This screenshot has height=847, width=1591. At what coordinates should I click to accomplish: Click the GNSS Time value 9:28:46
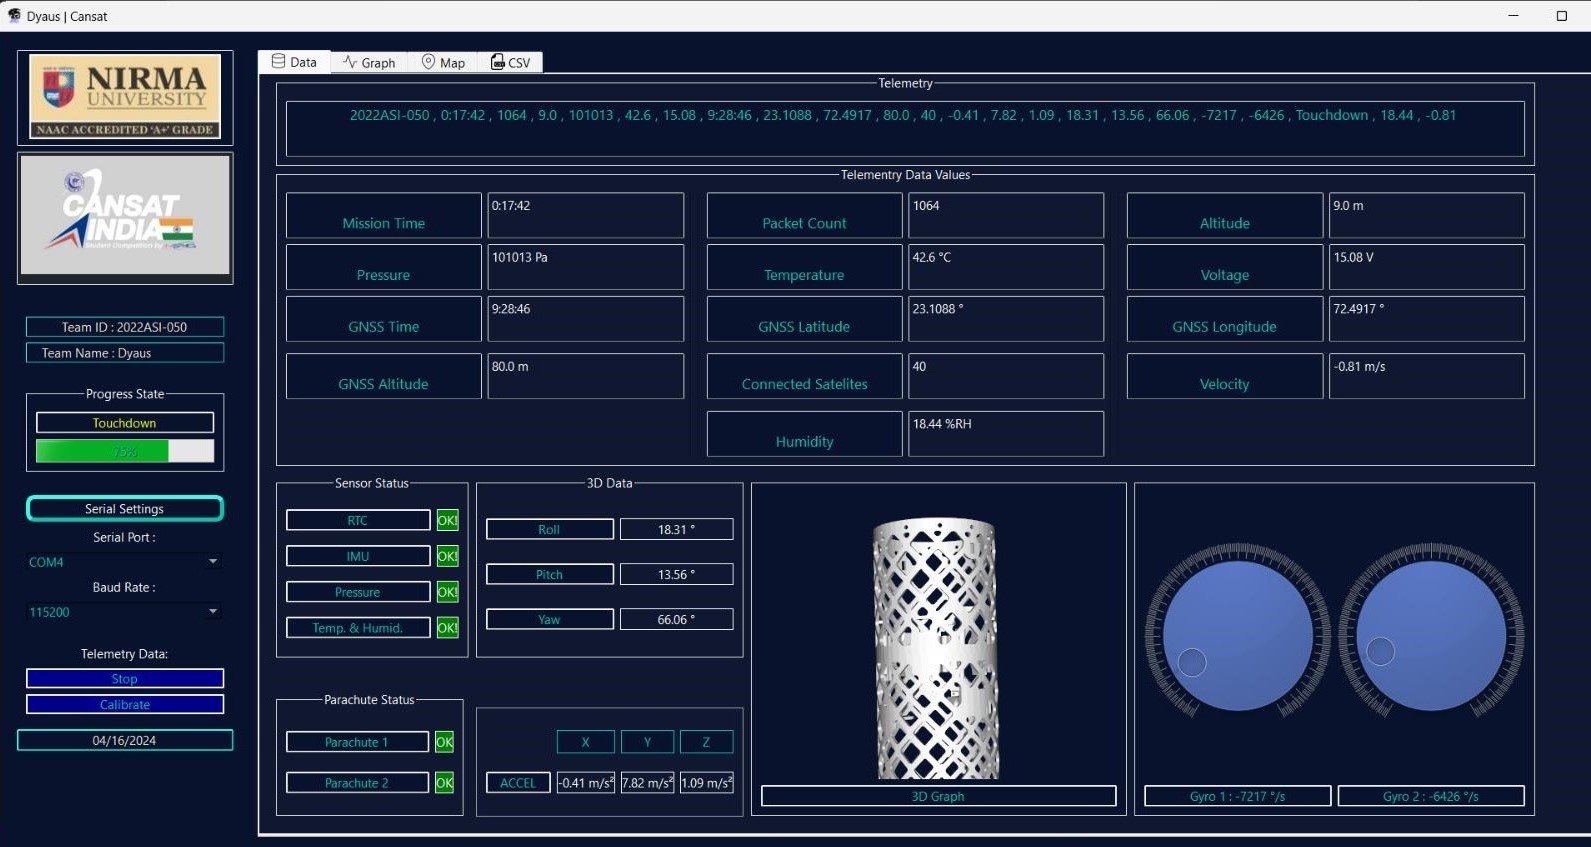pyautogui.click(x=586, y=319)
